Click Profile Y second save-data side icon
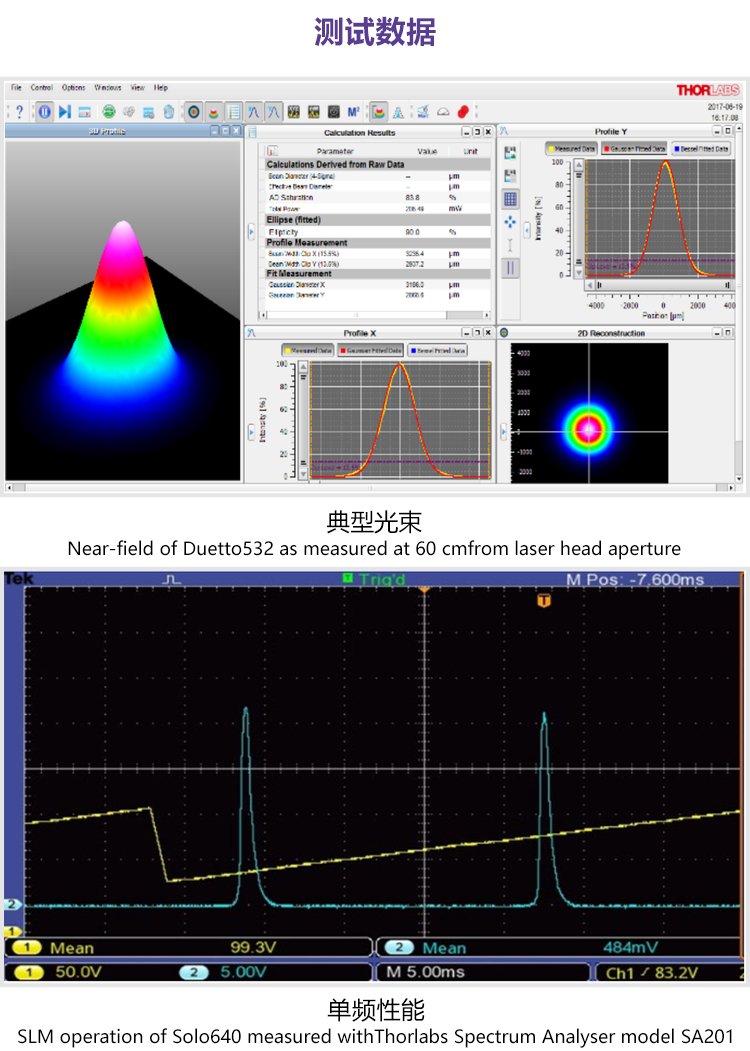This screenshot has width=750, height=1051. tap(510, 176)
